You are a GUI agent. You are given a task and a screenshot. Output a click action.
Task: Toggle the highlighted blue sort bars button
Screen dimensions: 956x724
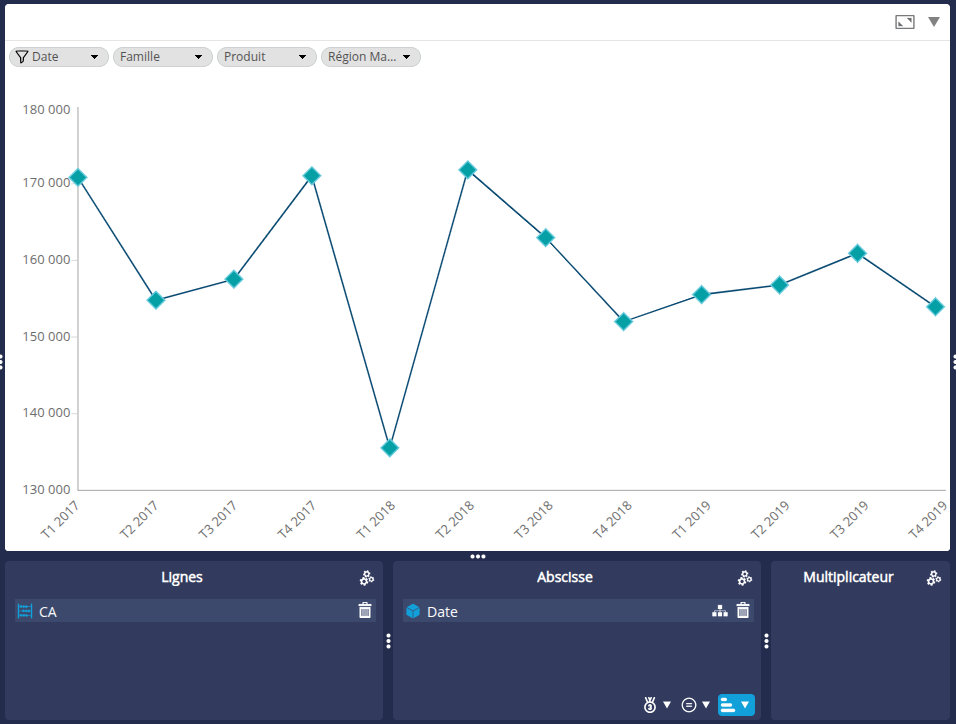(735, 705)
